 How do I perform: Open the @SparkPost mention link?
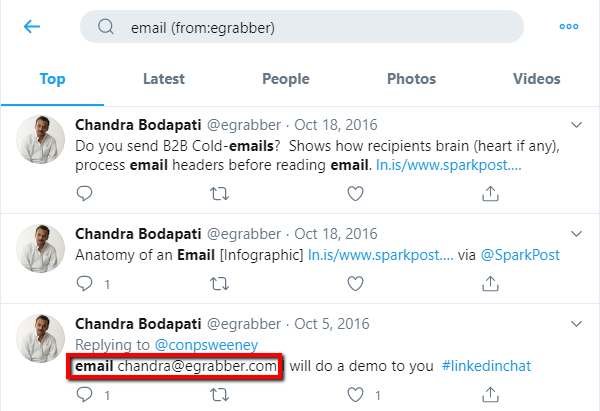click(x=520, y=255)
